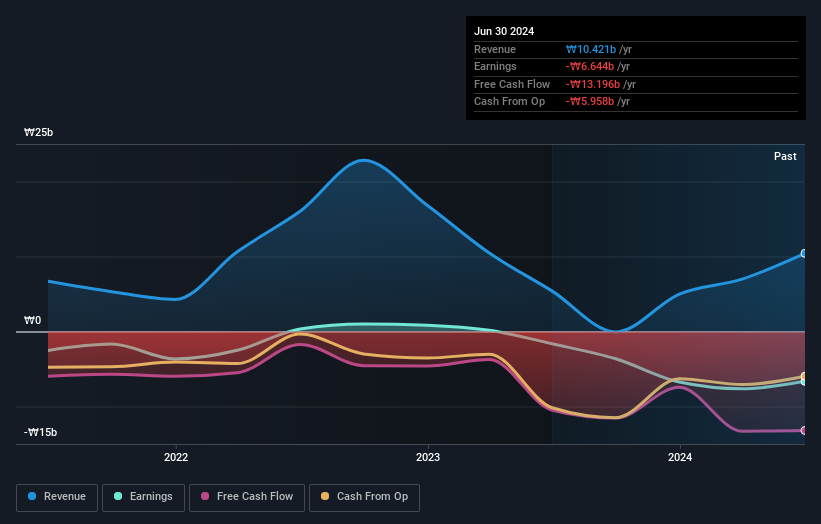Click the 'Past' label on chart
The height and width of the screenshot is (524, 821).
pos(785,156)
